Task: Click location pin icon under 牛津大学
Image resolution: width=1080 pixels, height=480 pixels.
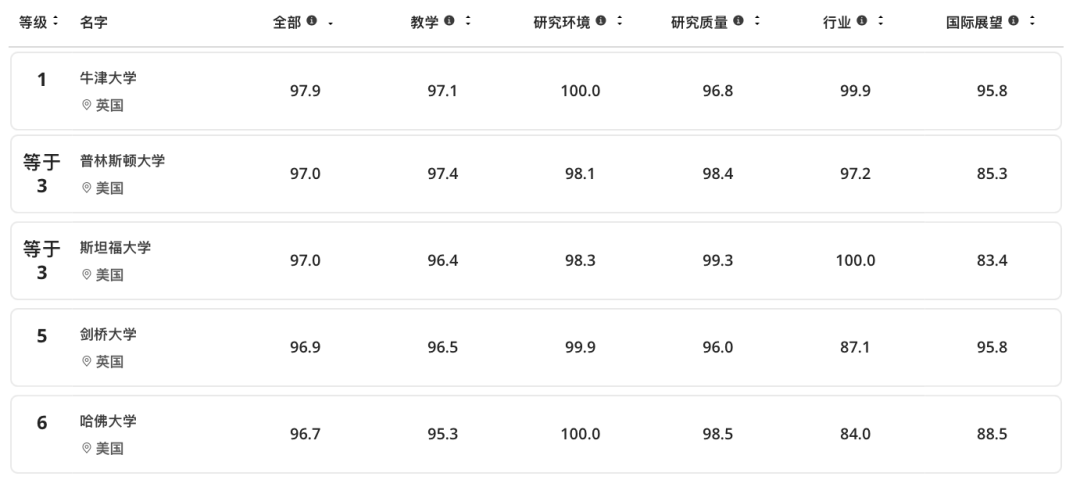Action: point(87,105)
